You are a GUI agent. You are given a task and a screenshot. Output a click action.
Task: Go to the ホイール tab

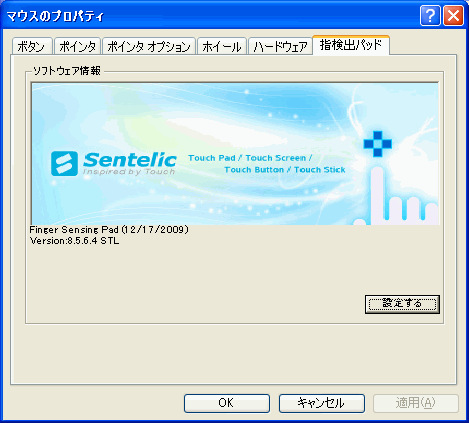[x=222, y=46]
